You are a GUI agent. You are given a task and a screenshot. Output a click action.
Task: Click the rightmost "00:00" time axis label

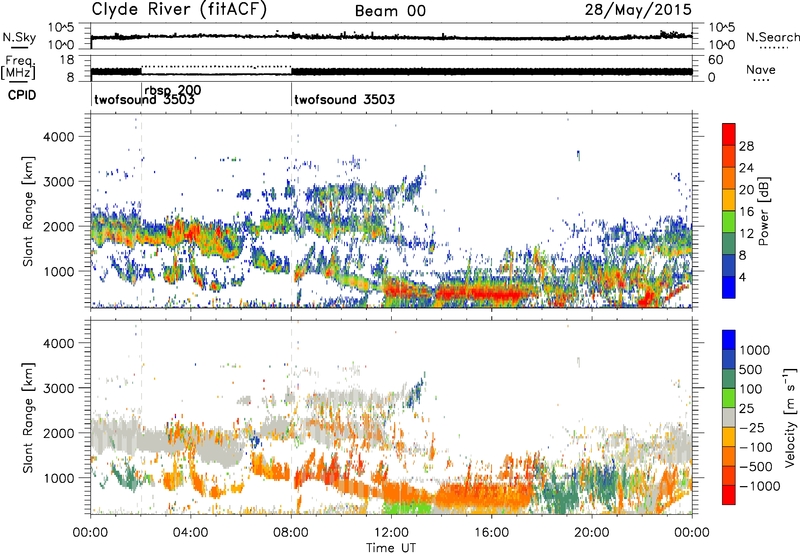coord(692,533)
